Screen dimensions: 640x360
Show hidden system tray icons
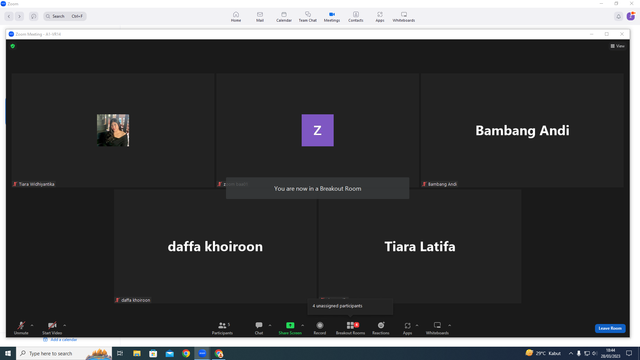[x=571, y=353]
